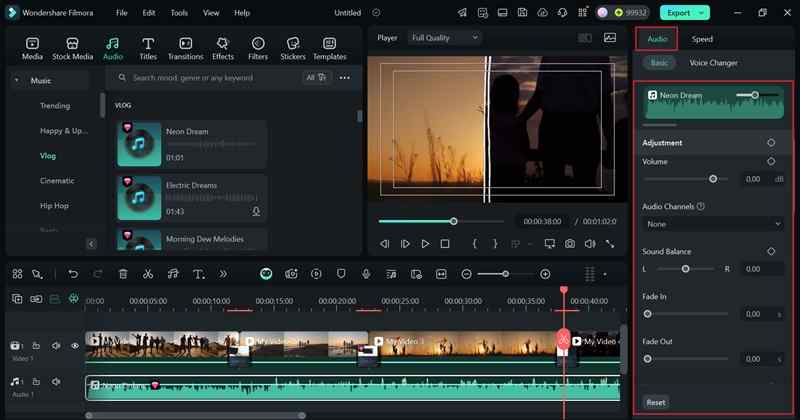
Task: Click the Stop button in player
Action: pos(445,244)
